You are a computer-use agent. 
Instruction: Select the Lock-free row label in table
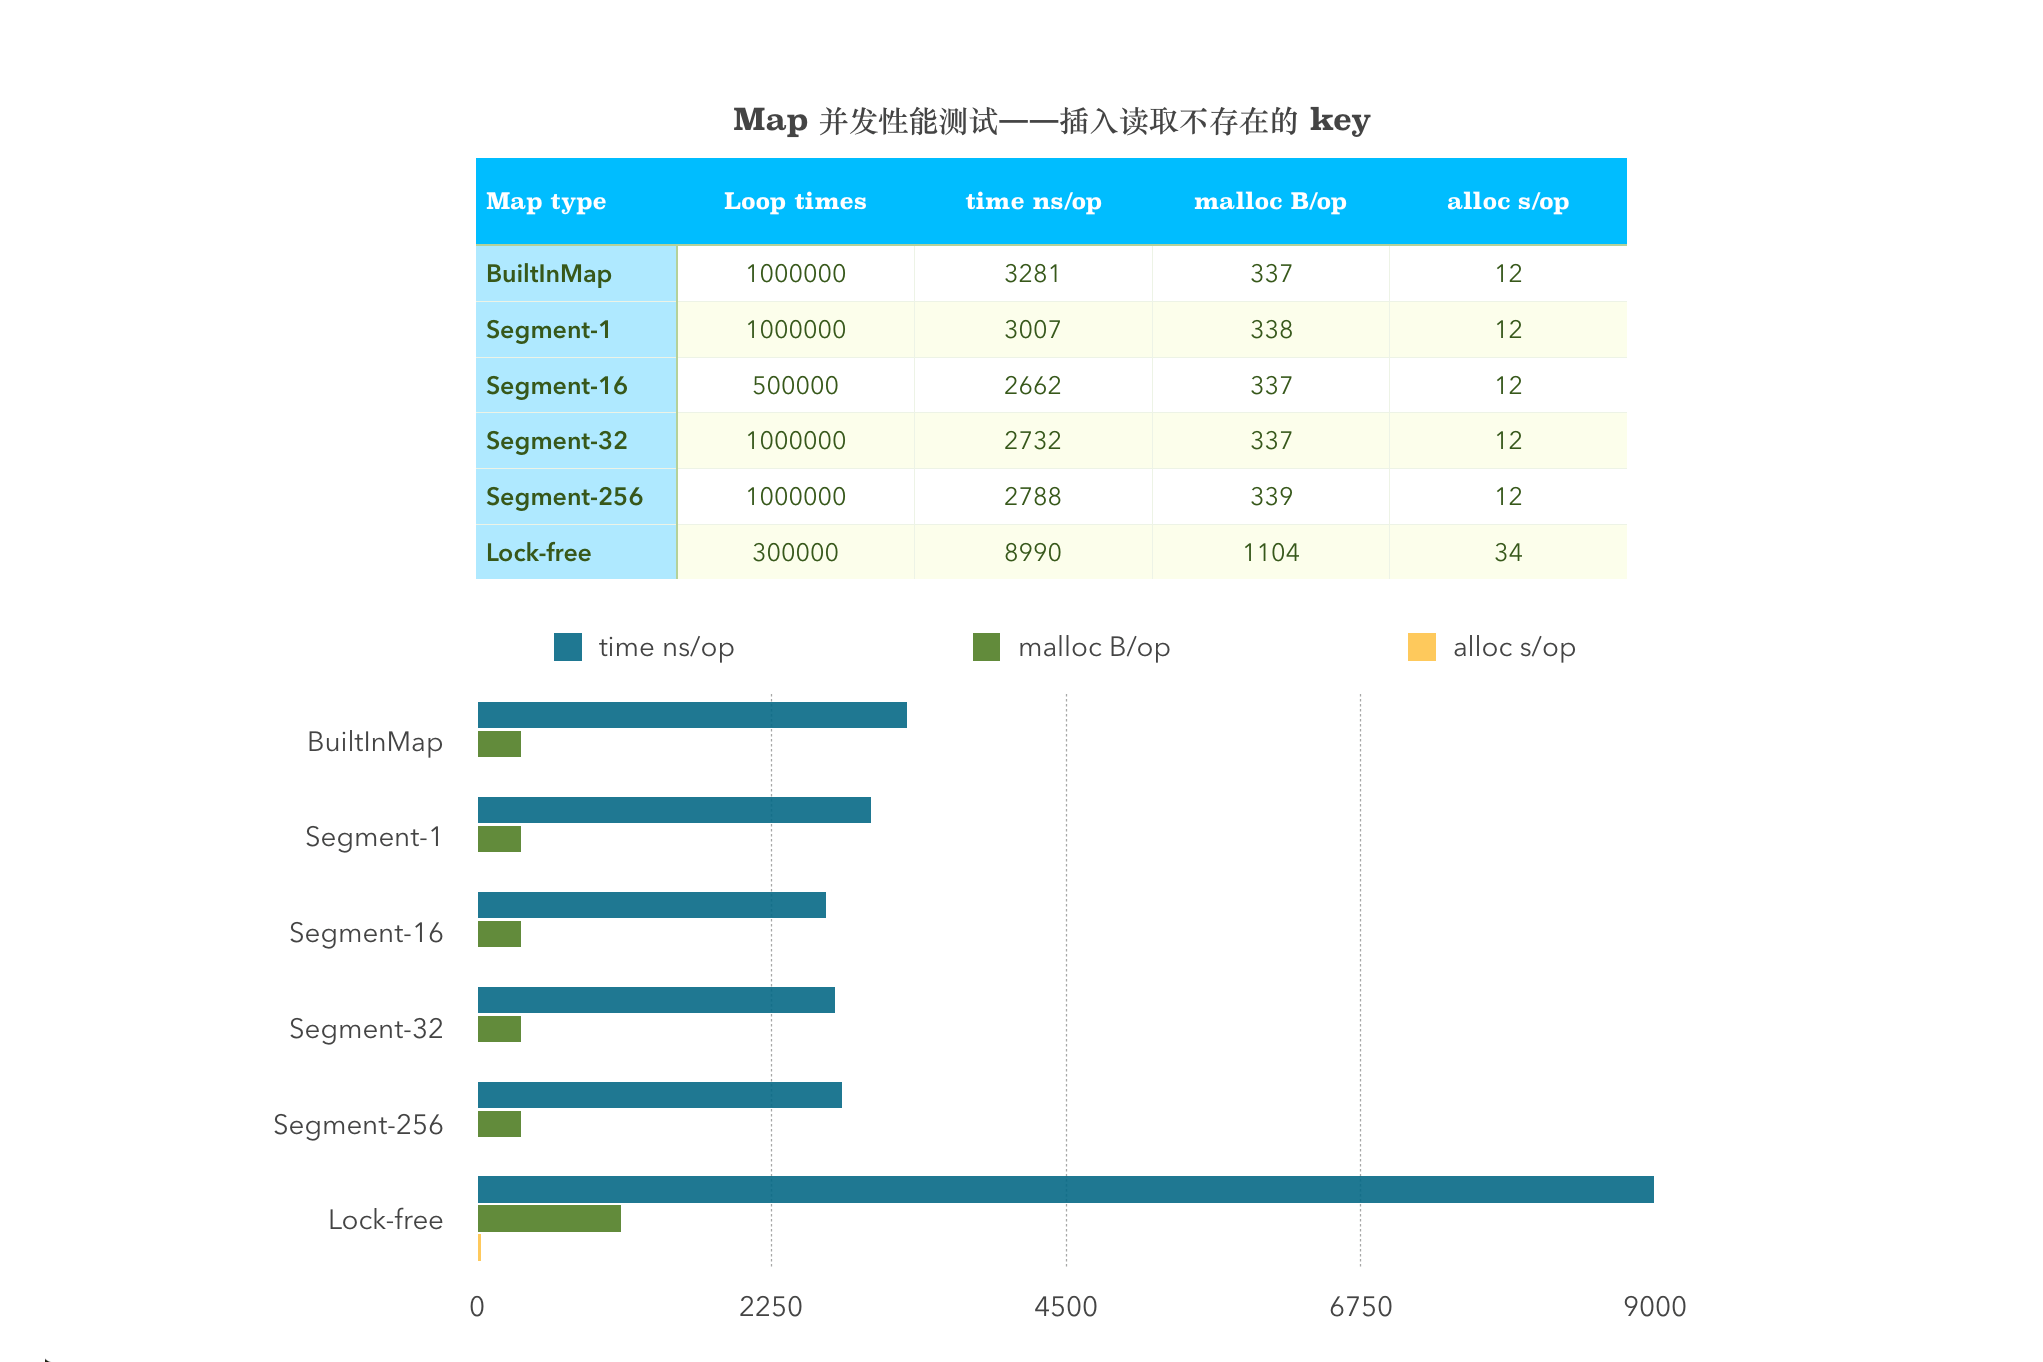point(538,553)
